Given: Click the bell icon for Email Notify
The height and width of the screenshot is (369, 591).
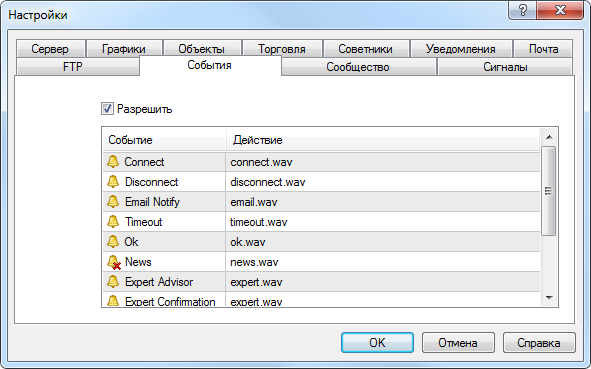Looking at the screenshot, I should (113, 202).
